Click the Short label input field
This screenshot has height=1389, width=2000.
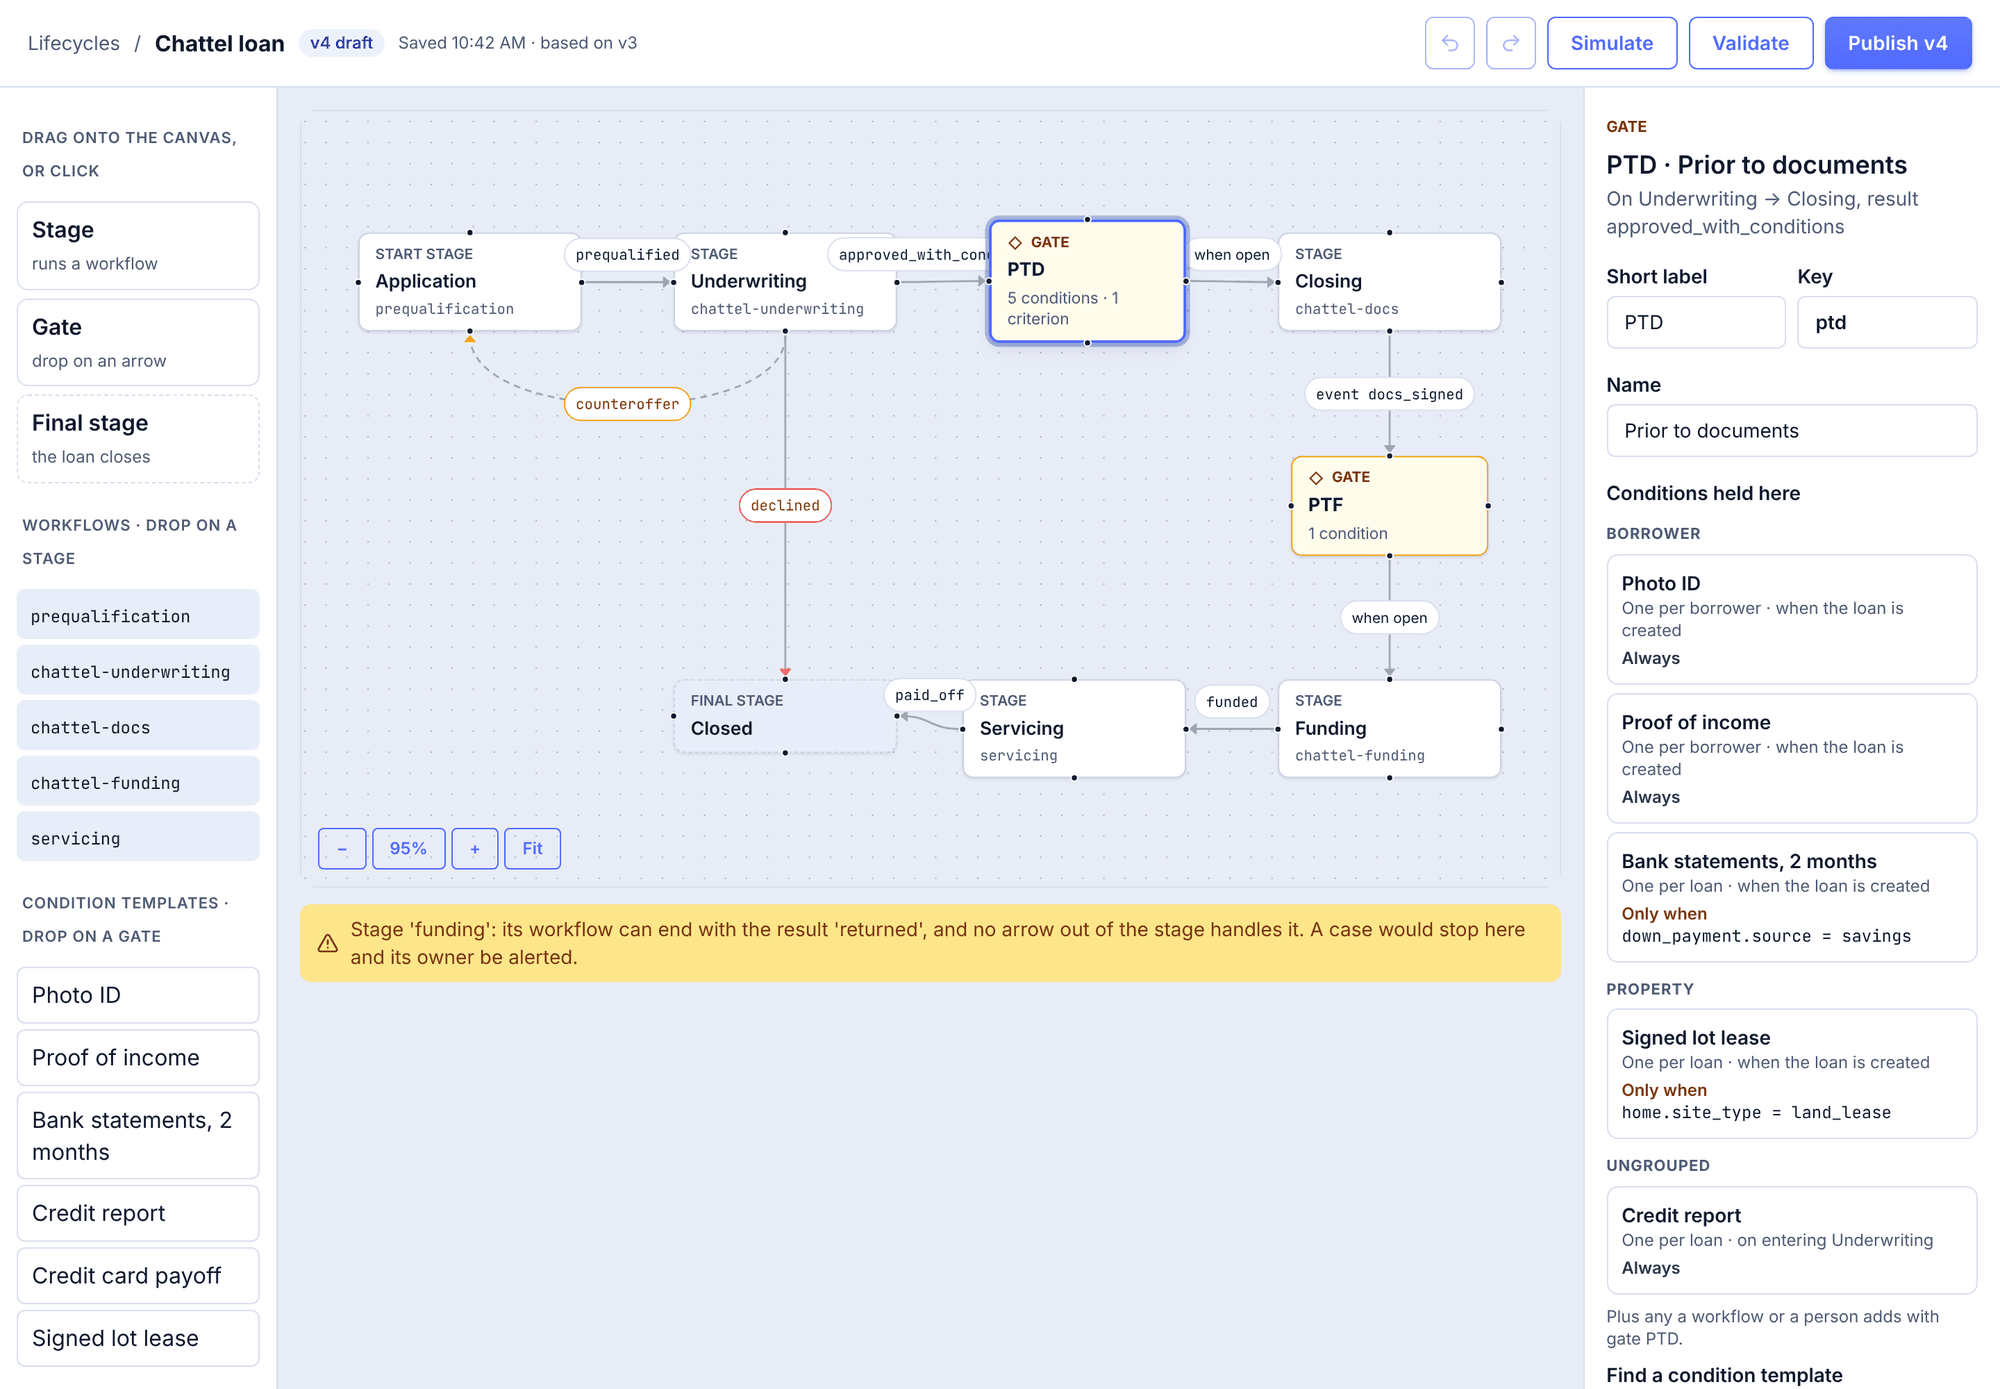1695,322
